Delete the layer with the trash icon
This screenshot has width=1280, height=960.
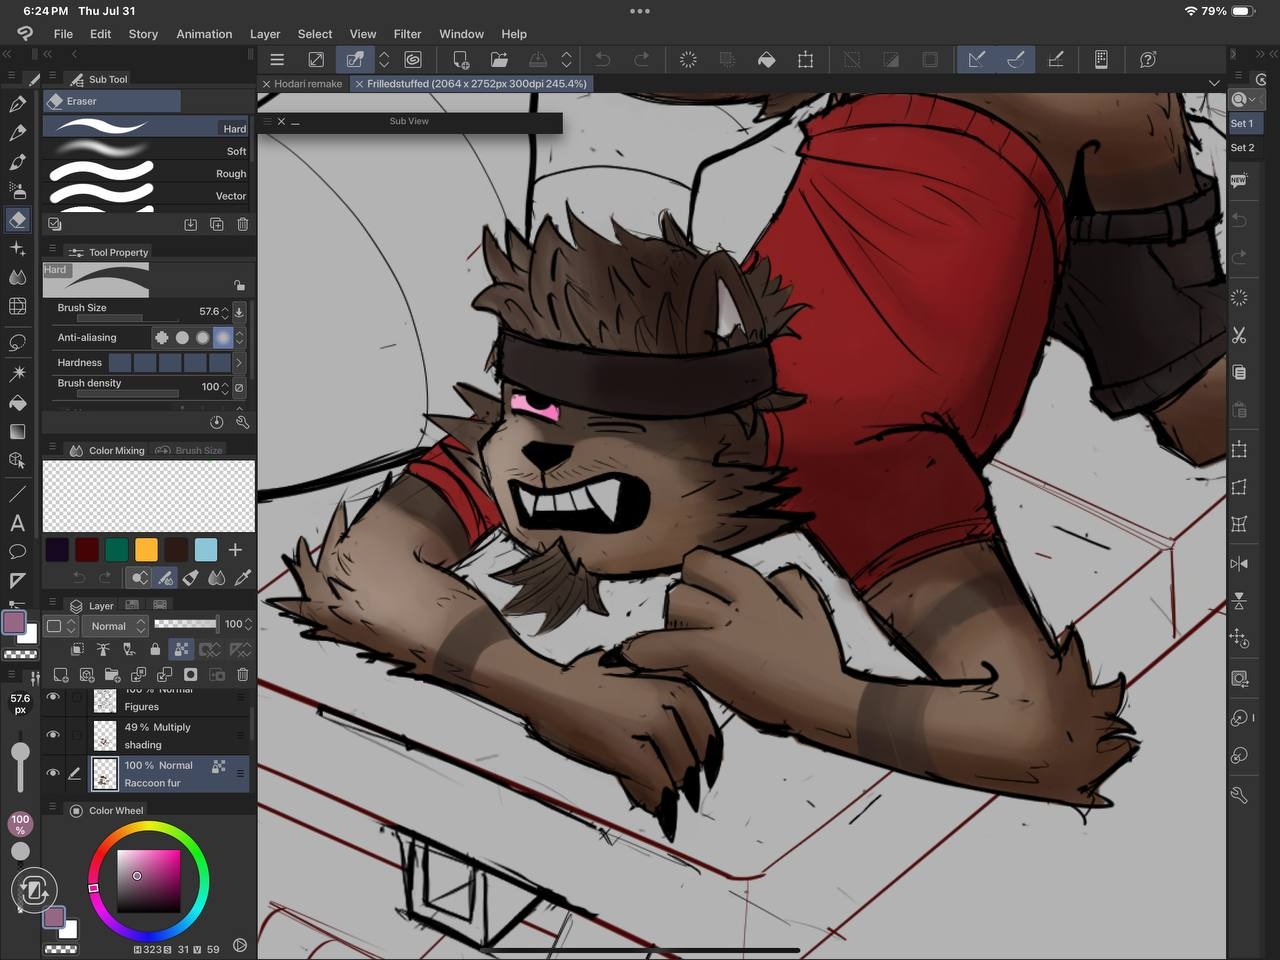[x=242, y=675]
